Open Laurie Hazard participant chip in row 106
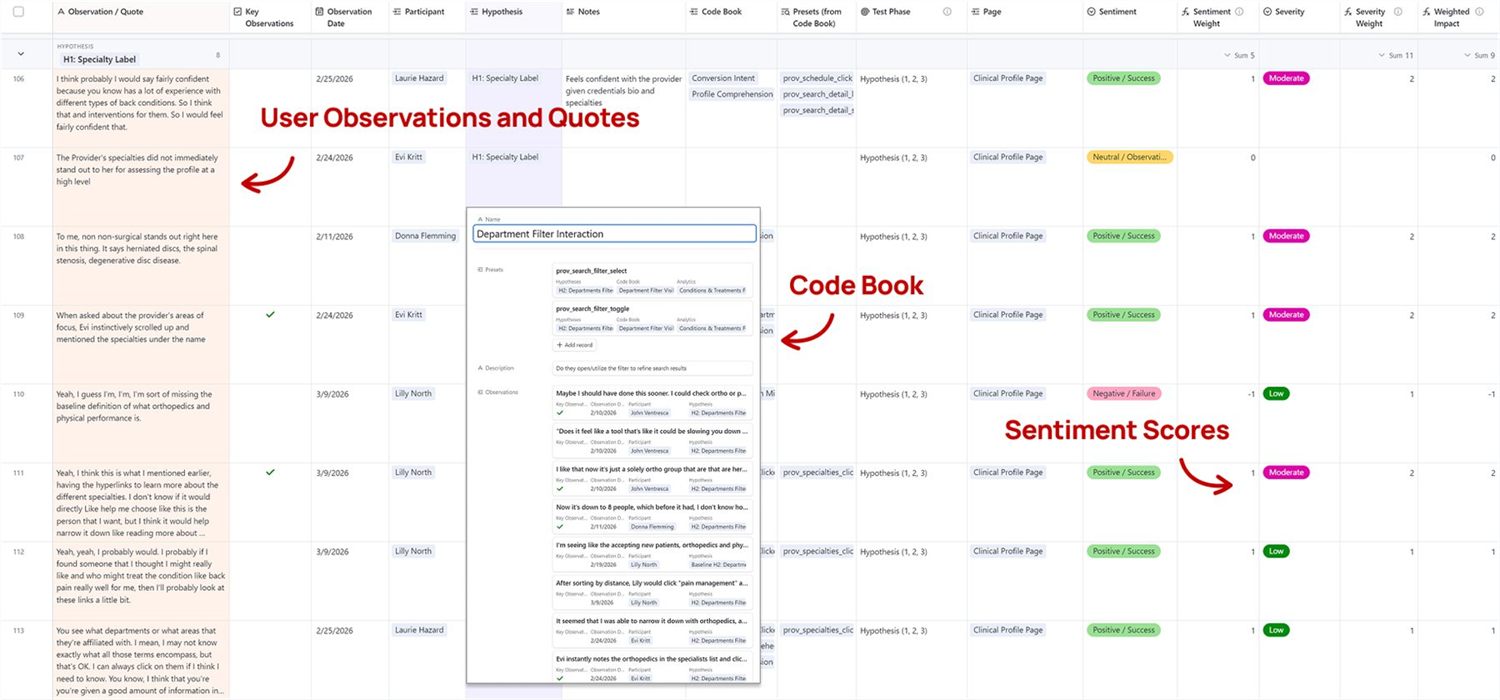Screen dimensions: 1500x700 click(x=417, y=78)
